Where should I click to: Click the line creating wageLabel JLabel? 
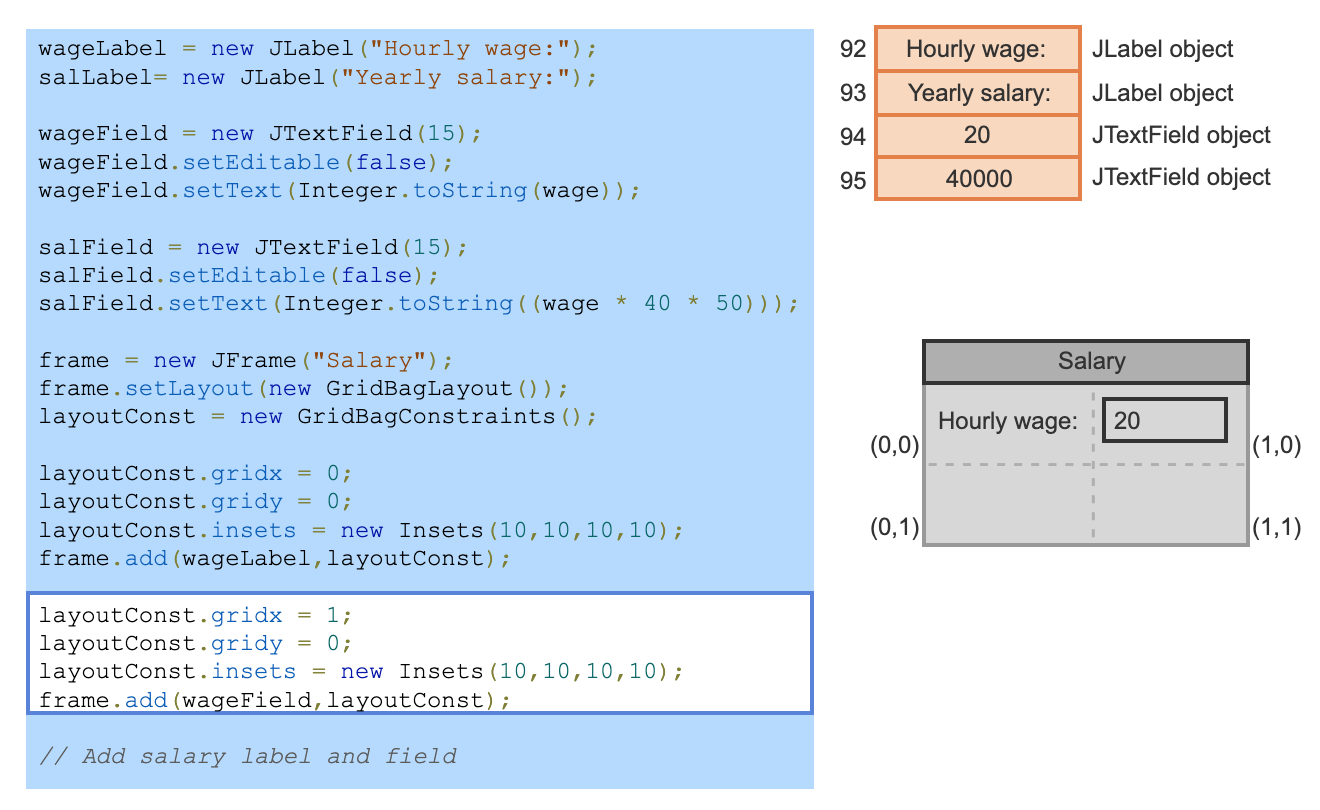point(318,48)
